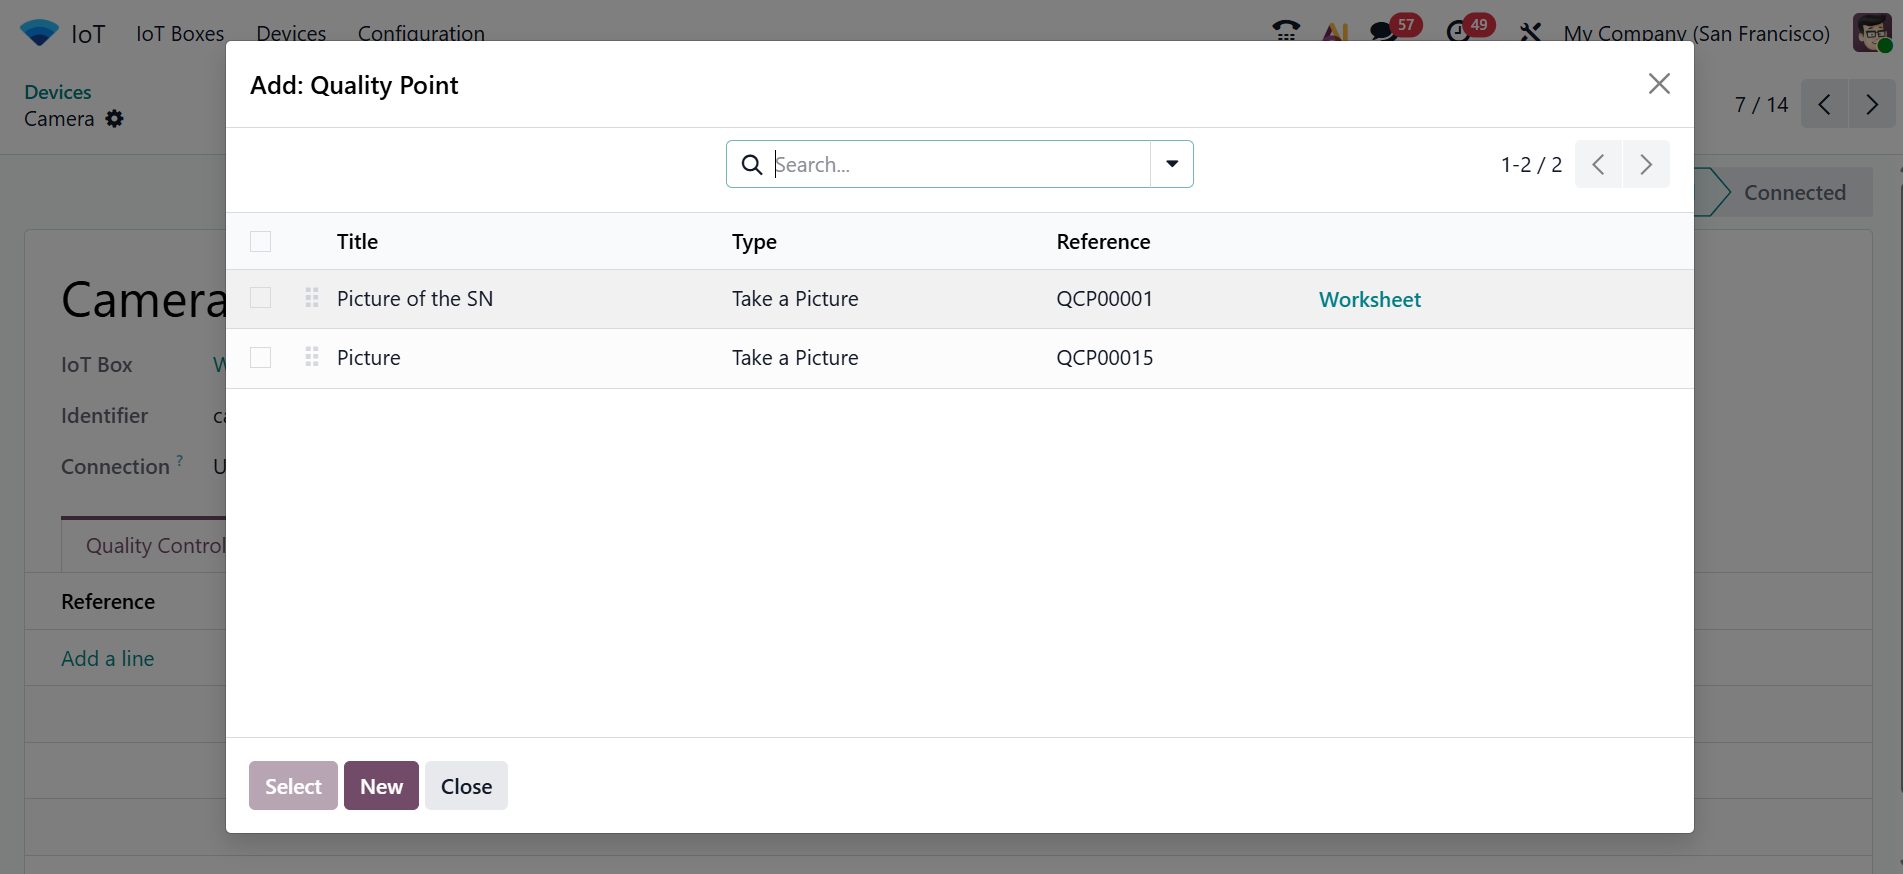Screen dimensions: 1903x874
Task: Check the Picture of the SN row checkbox
Action: (261, 298)
